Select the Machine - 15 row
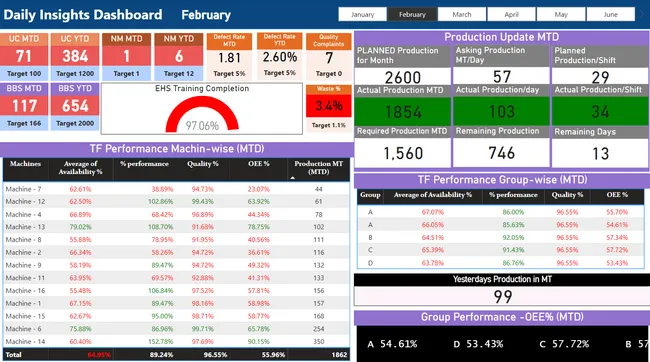The width and height of the screenshot is (650, 362). click(x=176, y=316)
